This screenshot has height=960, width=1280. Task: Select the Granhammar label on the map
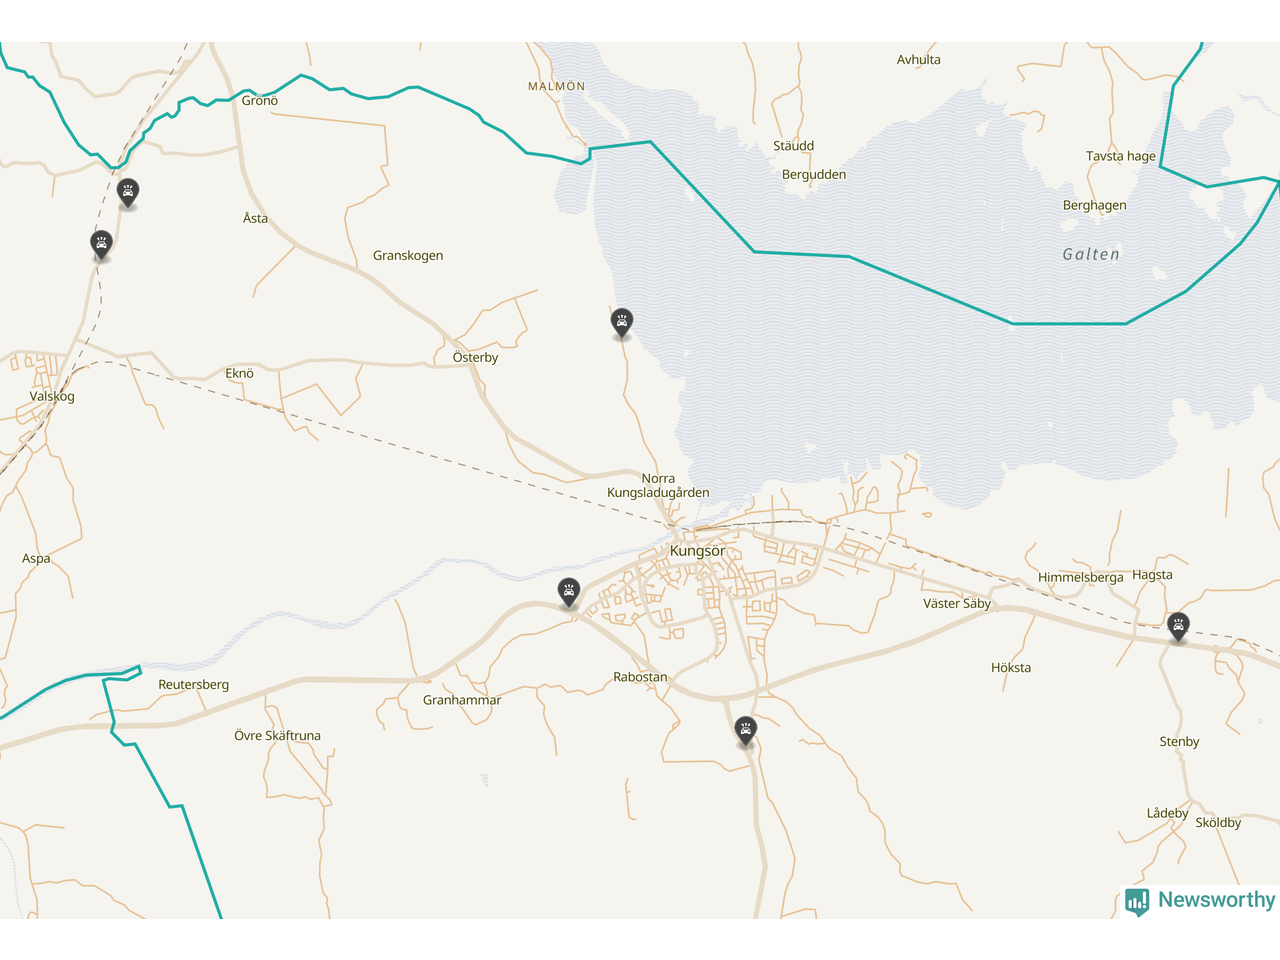462,700
